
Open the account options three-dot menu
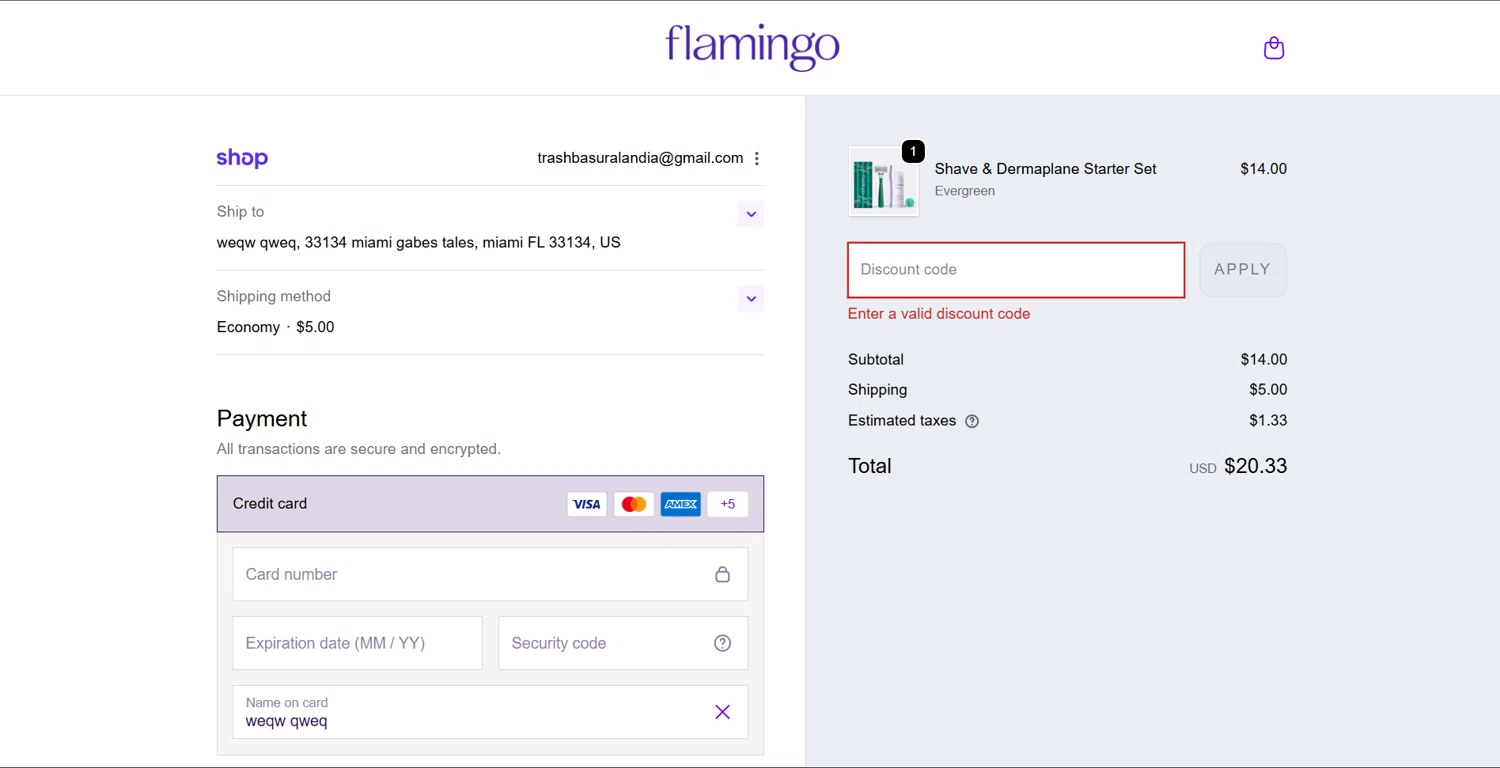point(757,158)
